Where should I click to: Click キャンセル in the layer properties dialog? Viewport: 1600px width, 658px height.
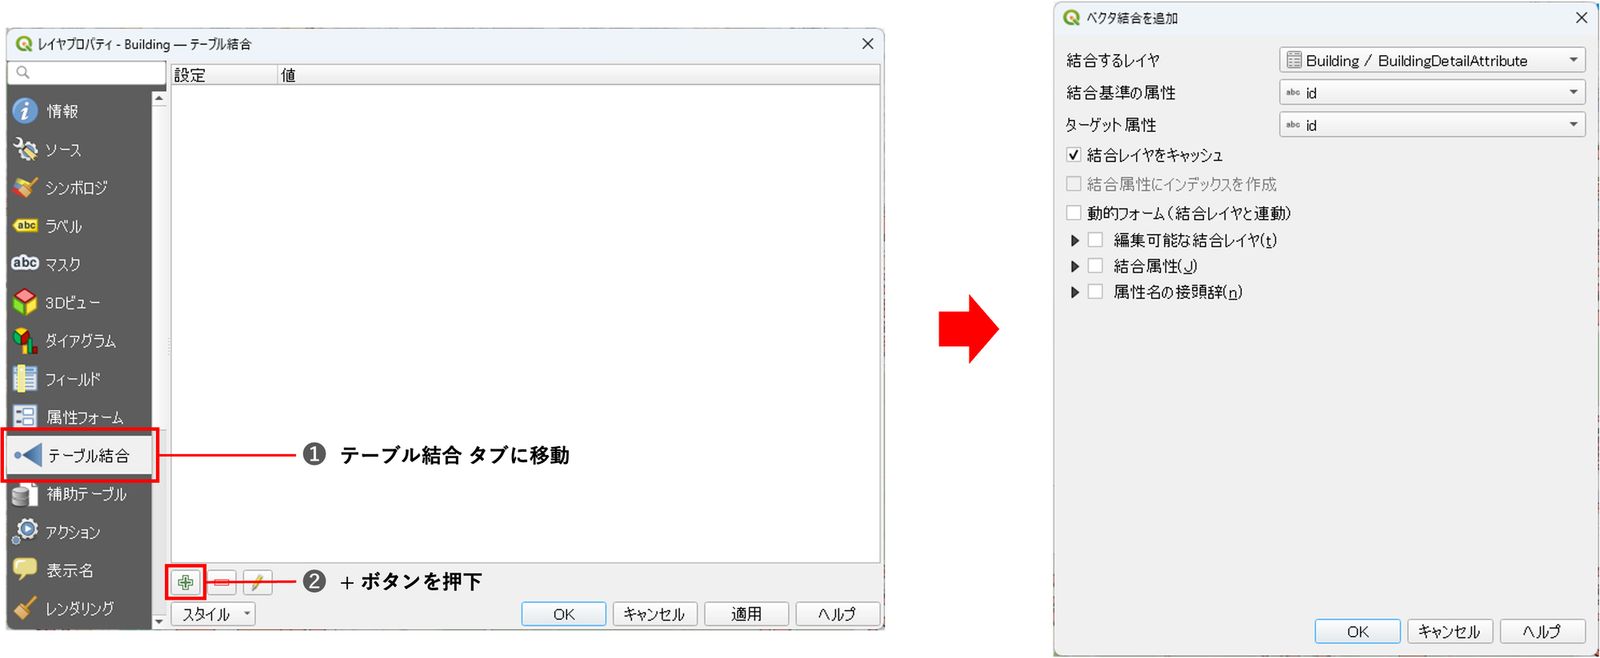(654, 614)
